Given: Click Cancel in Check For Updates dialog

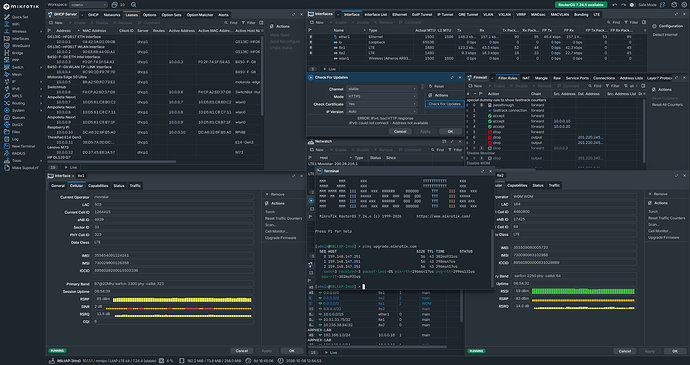Looking at the screenshot, I should click(x=400, y=132).
